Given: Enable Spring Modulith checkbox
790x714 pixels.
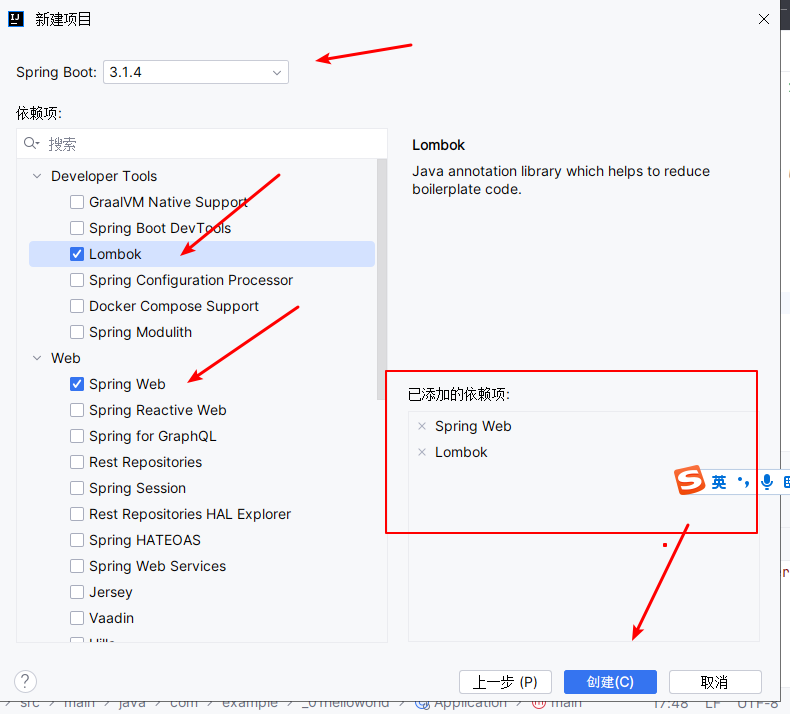Looking at the screenshot, I should click(x=77, y=332).
